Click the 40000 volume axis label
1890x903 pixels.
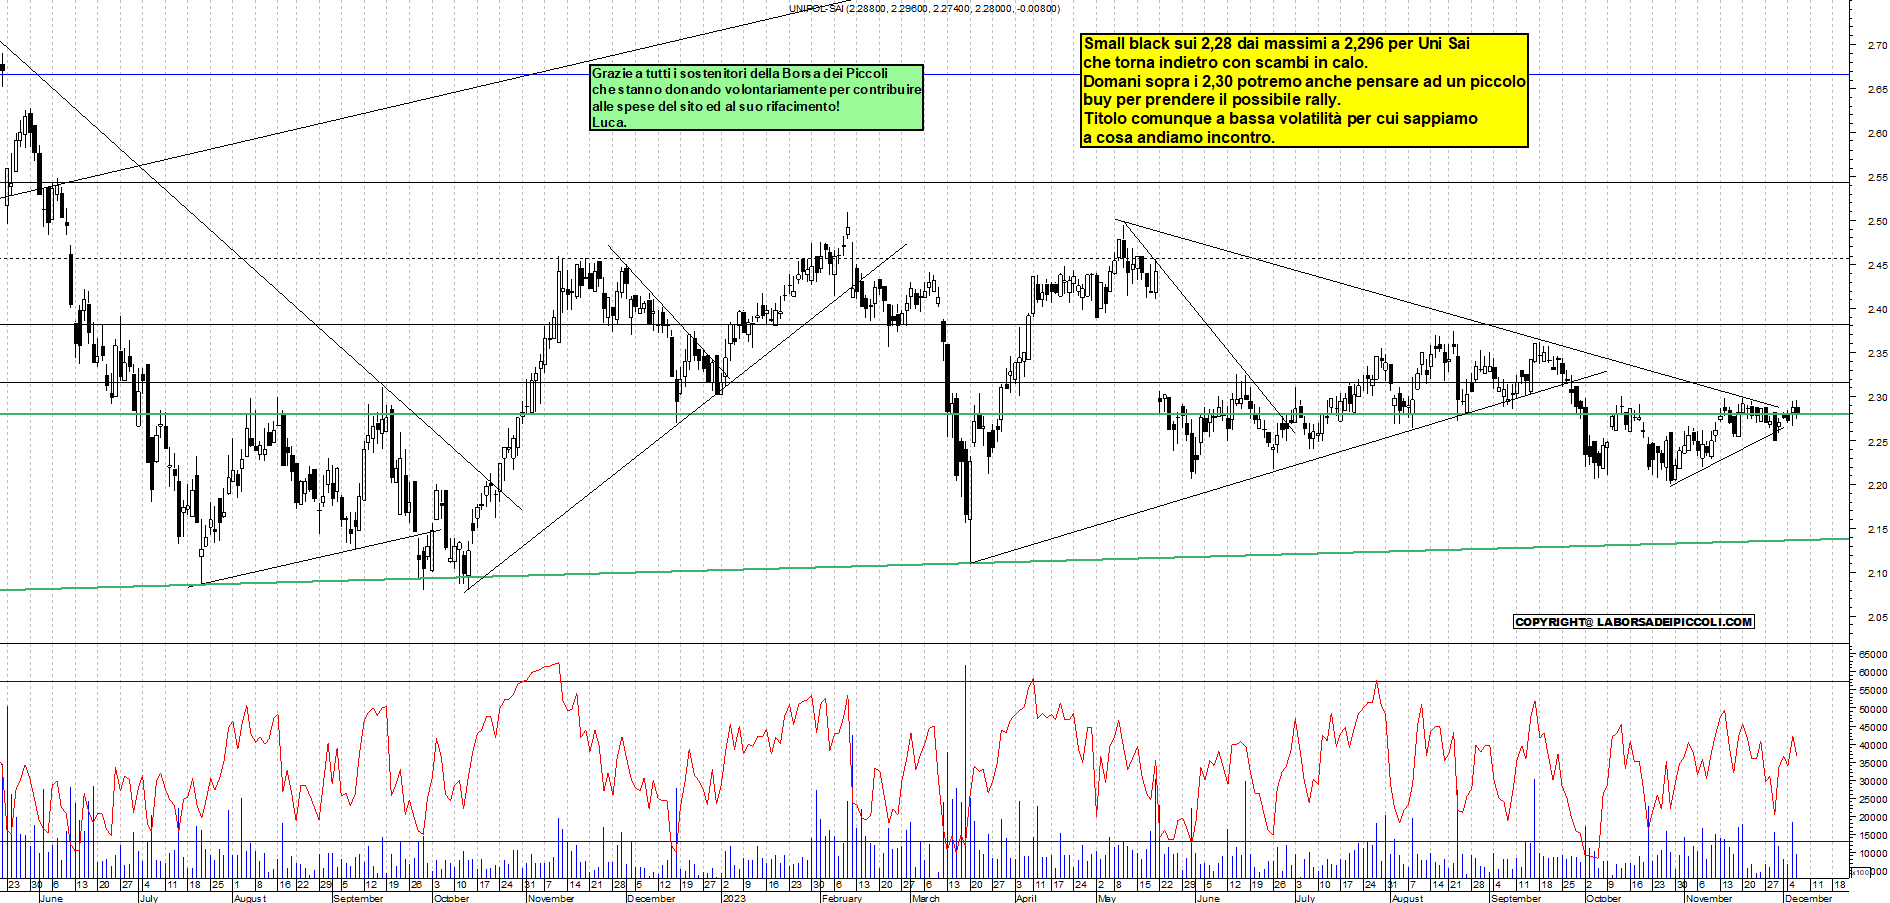pyautogui.click(x=1873, y=745)
